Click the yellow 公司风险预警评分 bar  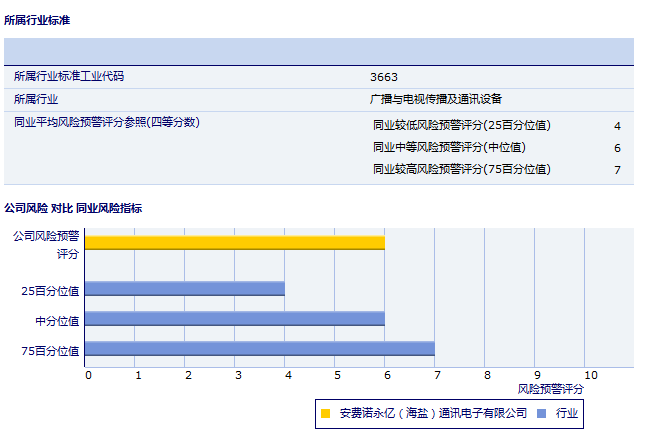(235, 242)
